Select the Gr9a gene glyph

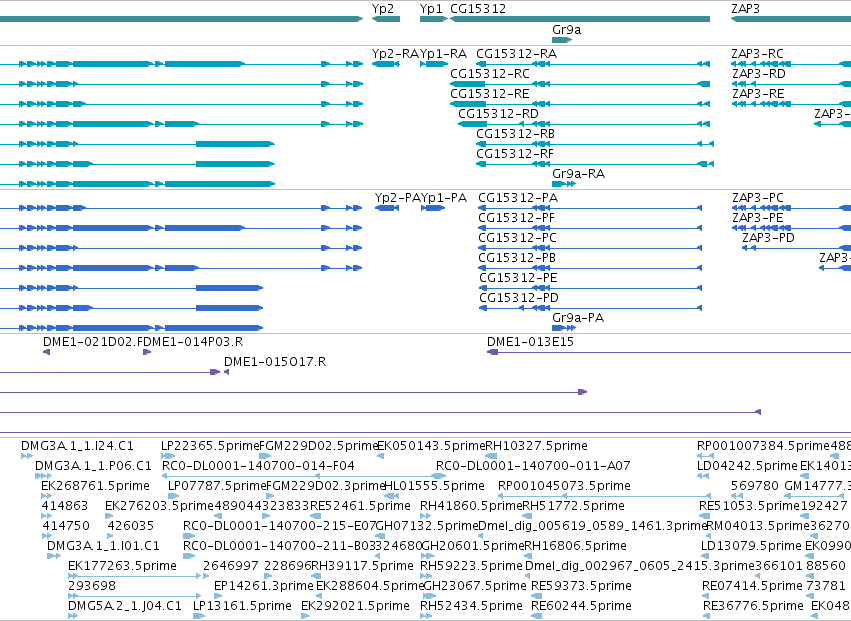pos(562,40)
